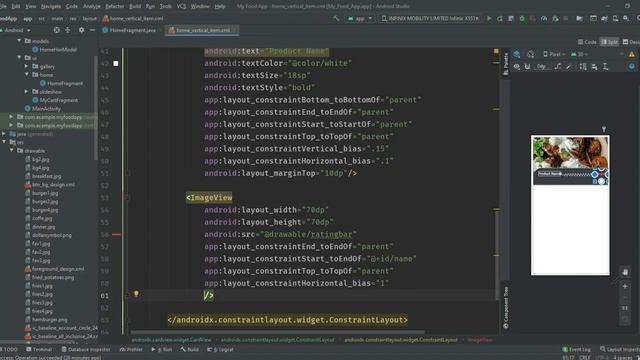
Task: Click the design surface layers icon
Action: click(517, 54)
